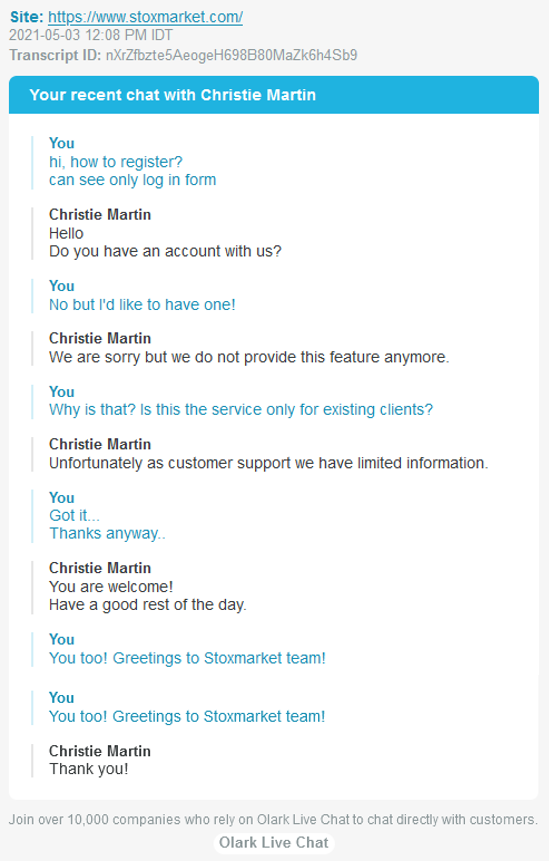Click the 'Got it...' message
Screen dimensions: 549x861
click(x=74, y=516)
